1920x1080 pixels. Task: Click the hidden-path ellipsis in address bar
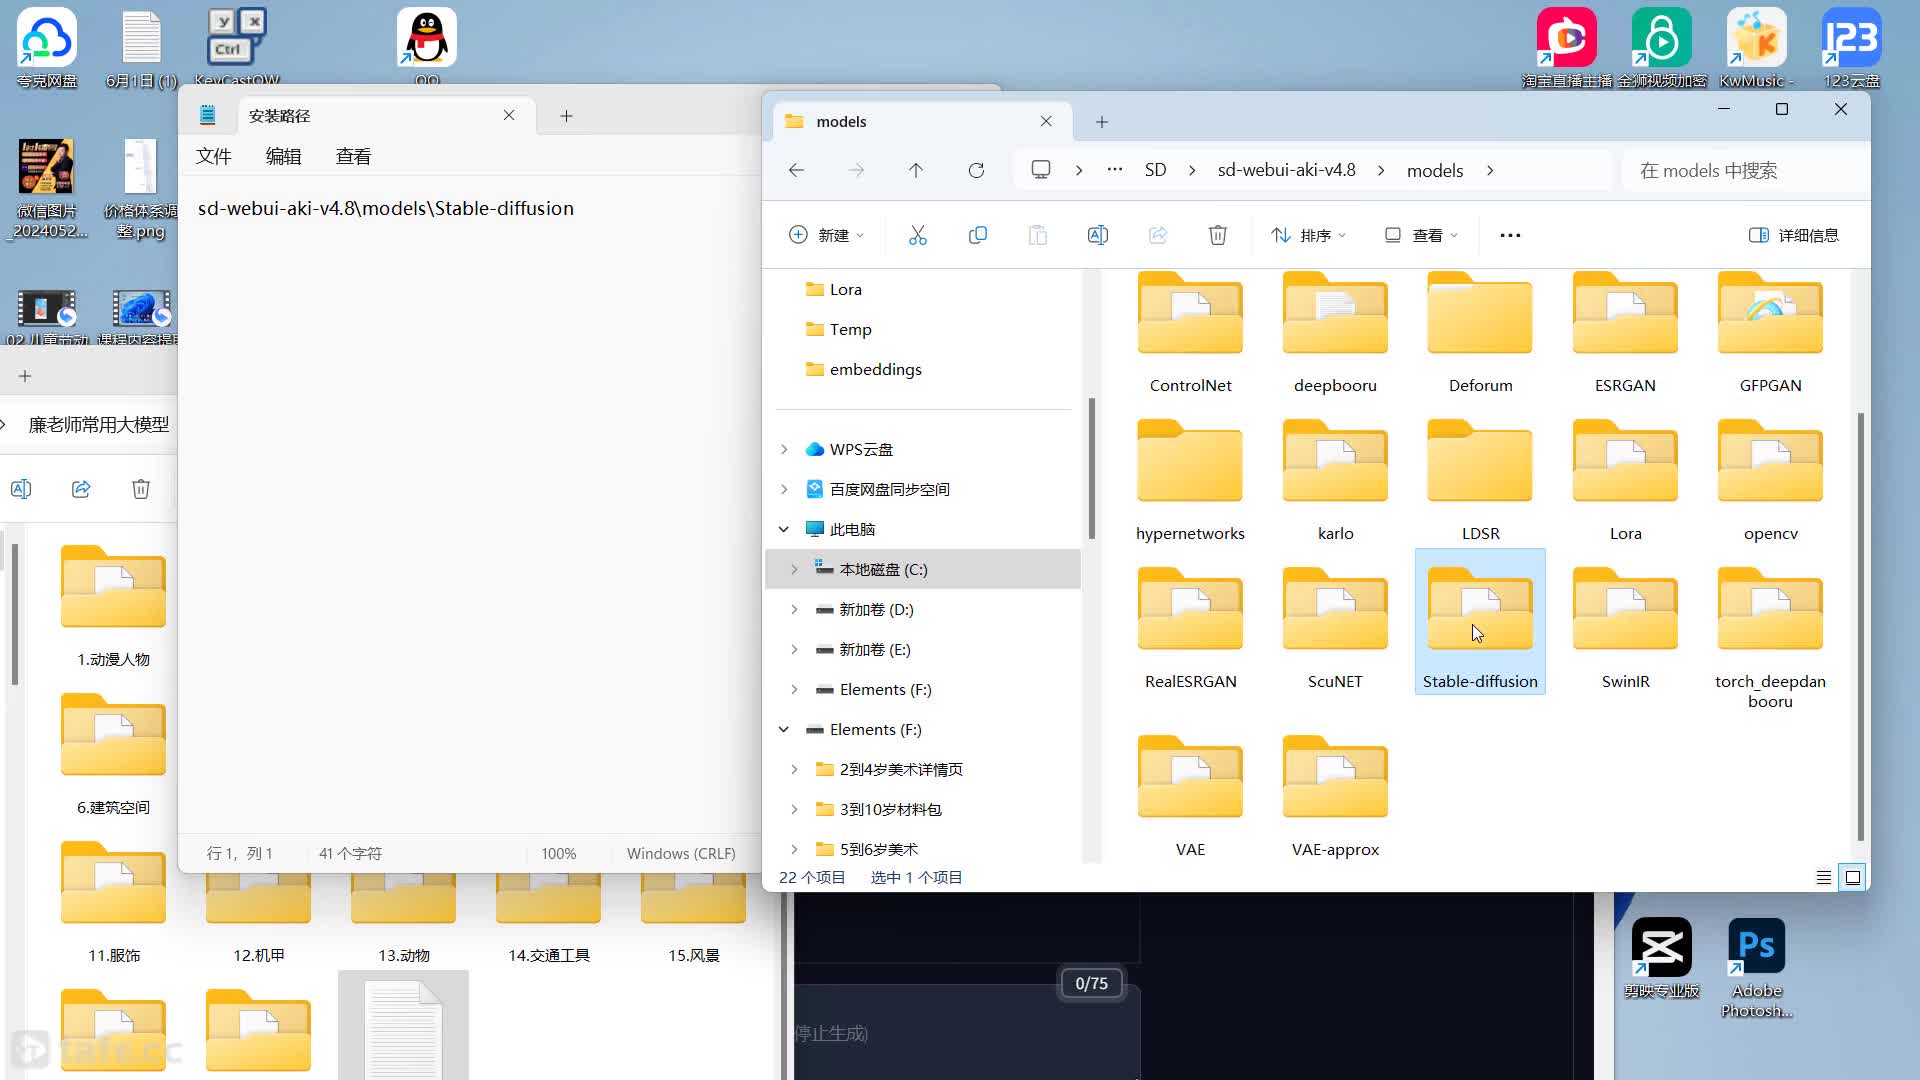point(1114,170)
